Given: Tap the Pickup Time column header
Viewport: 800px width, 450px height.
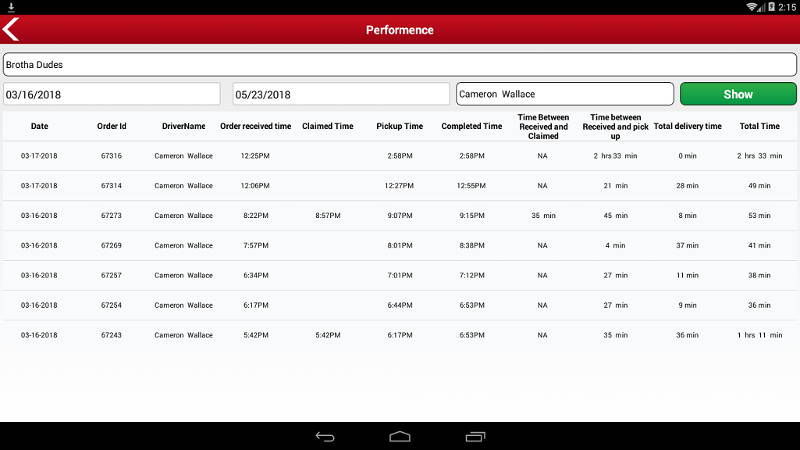Looking at the screenshot, I should click(x=399, y=126).
